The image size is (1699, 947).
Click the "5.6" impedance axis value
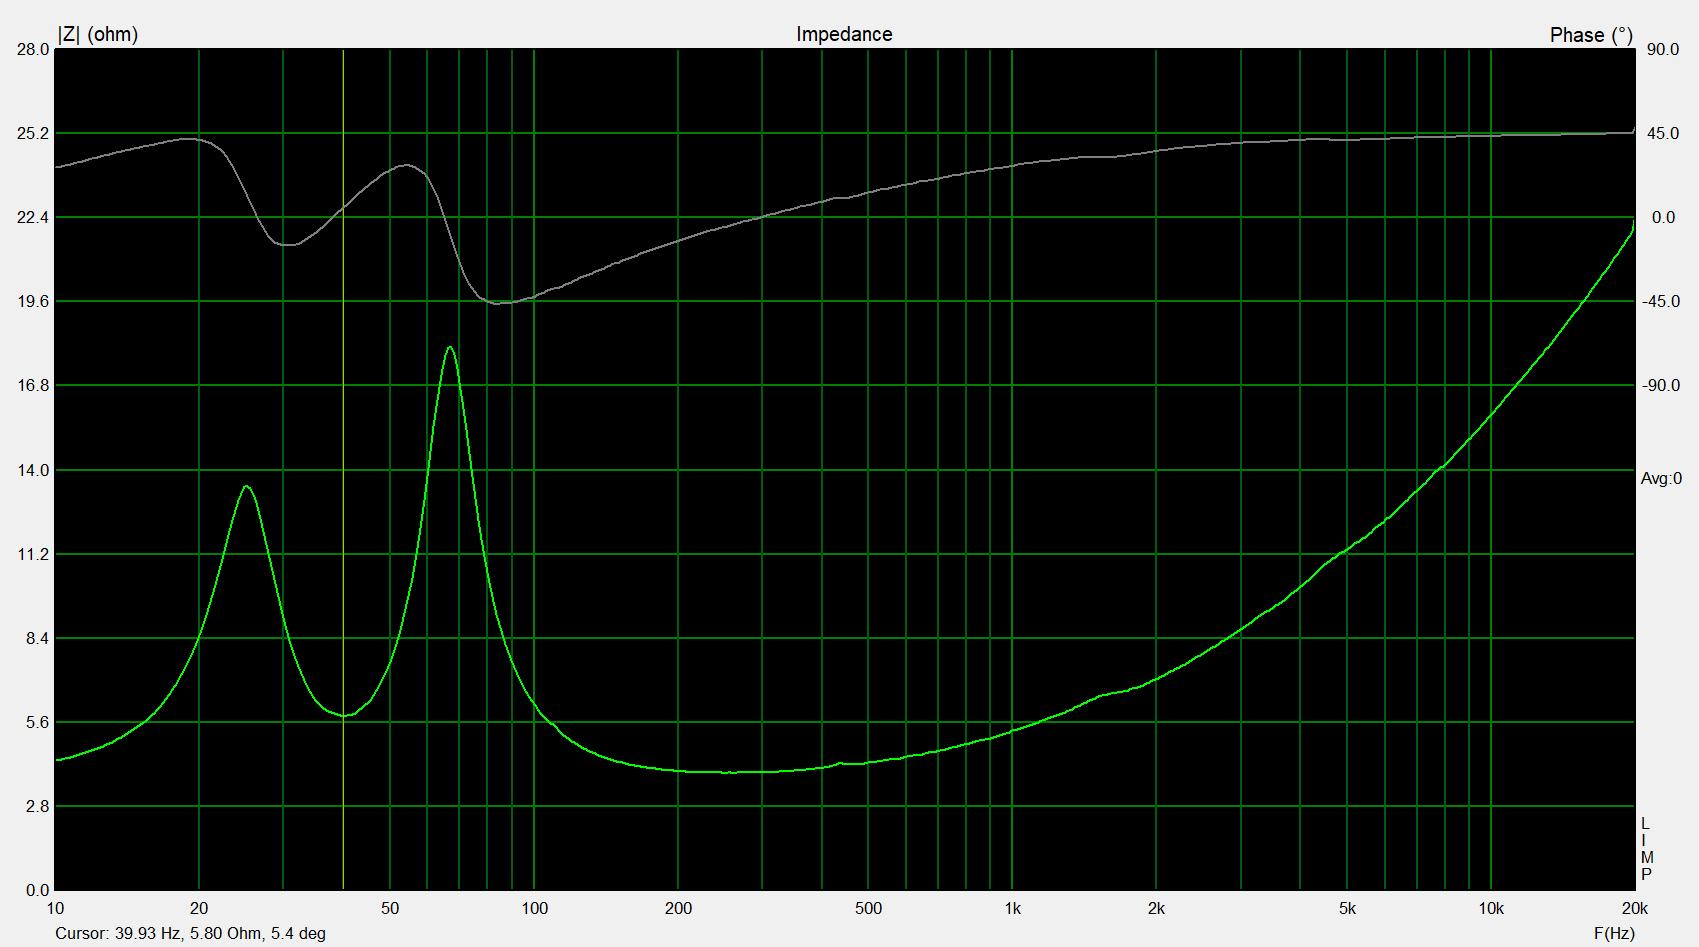click(x=35, y=722)
